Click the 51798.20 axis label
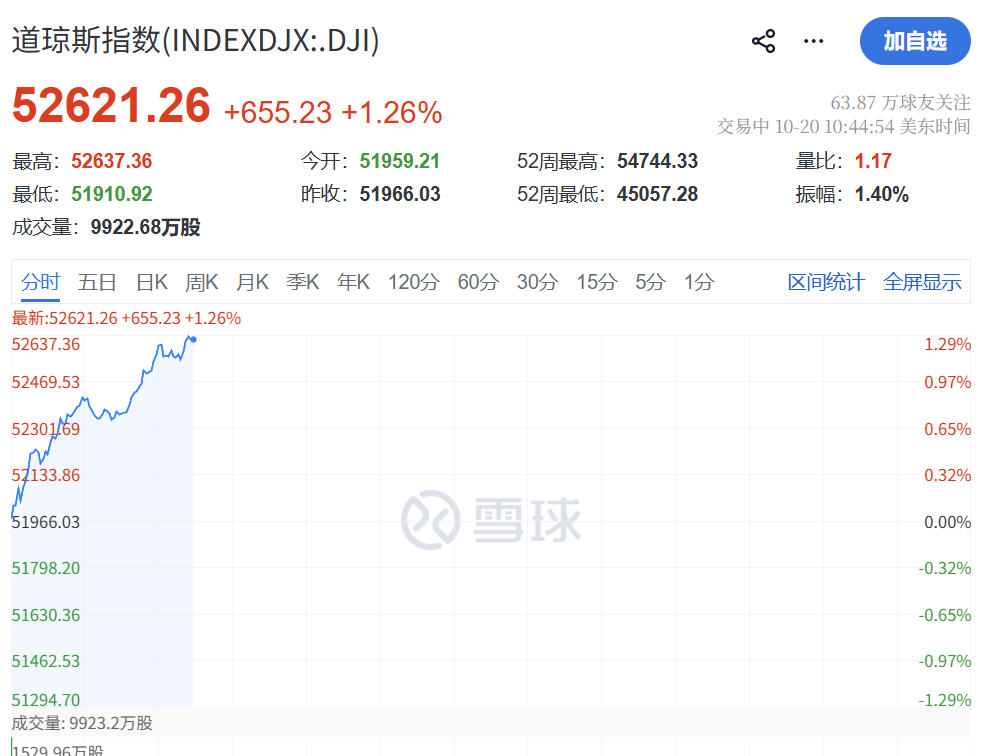 [46, 568]
